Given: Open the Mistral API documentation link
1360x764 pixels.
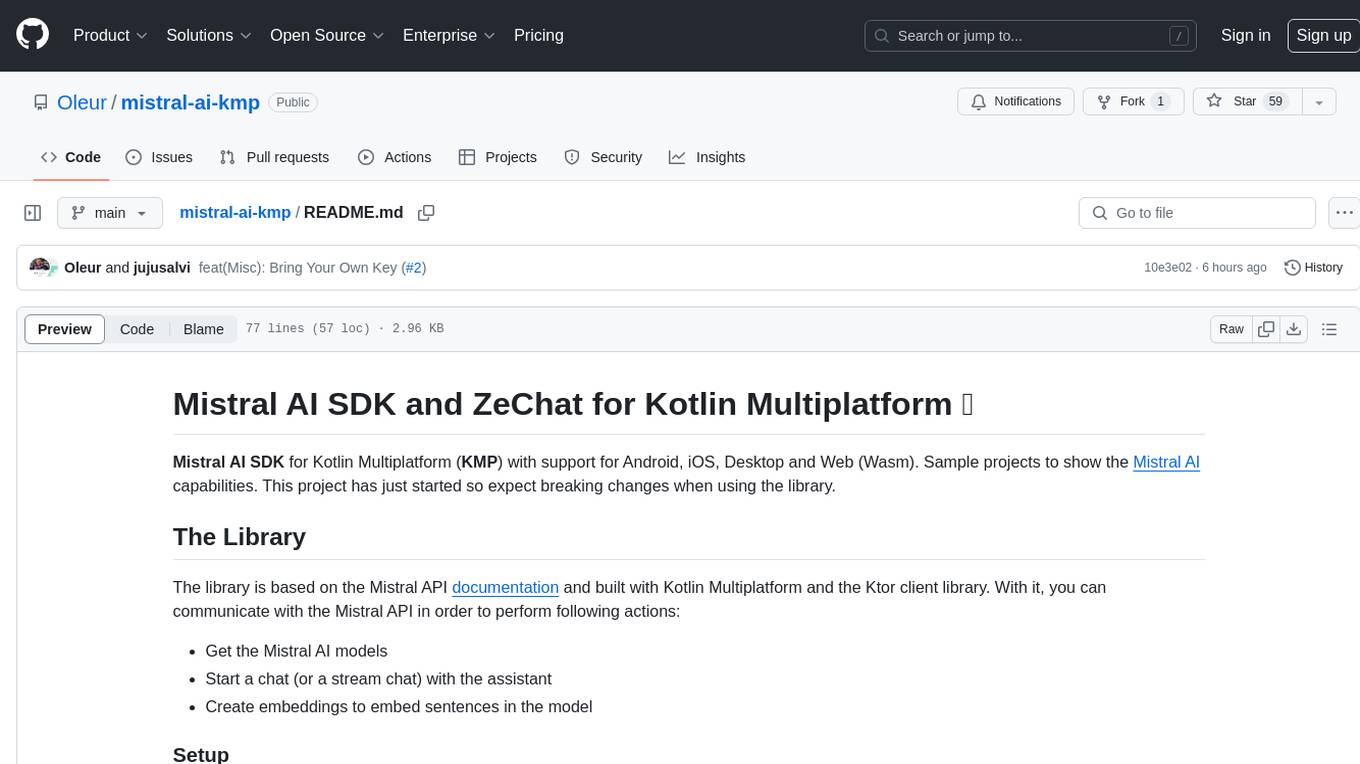Looking at the screenshot, I should click(505, 587).
